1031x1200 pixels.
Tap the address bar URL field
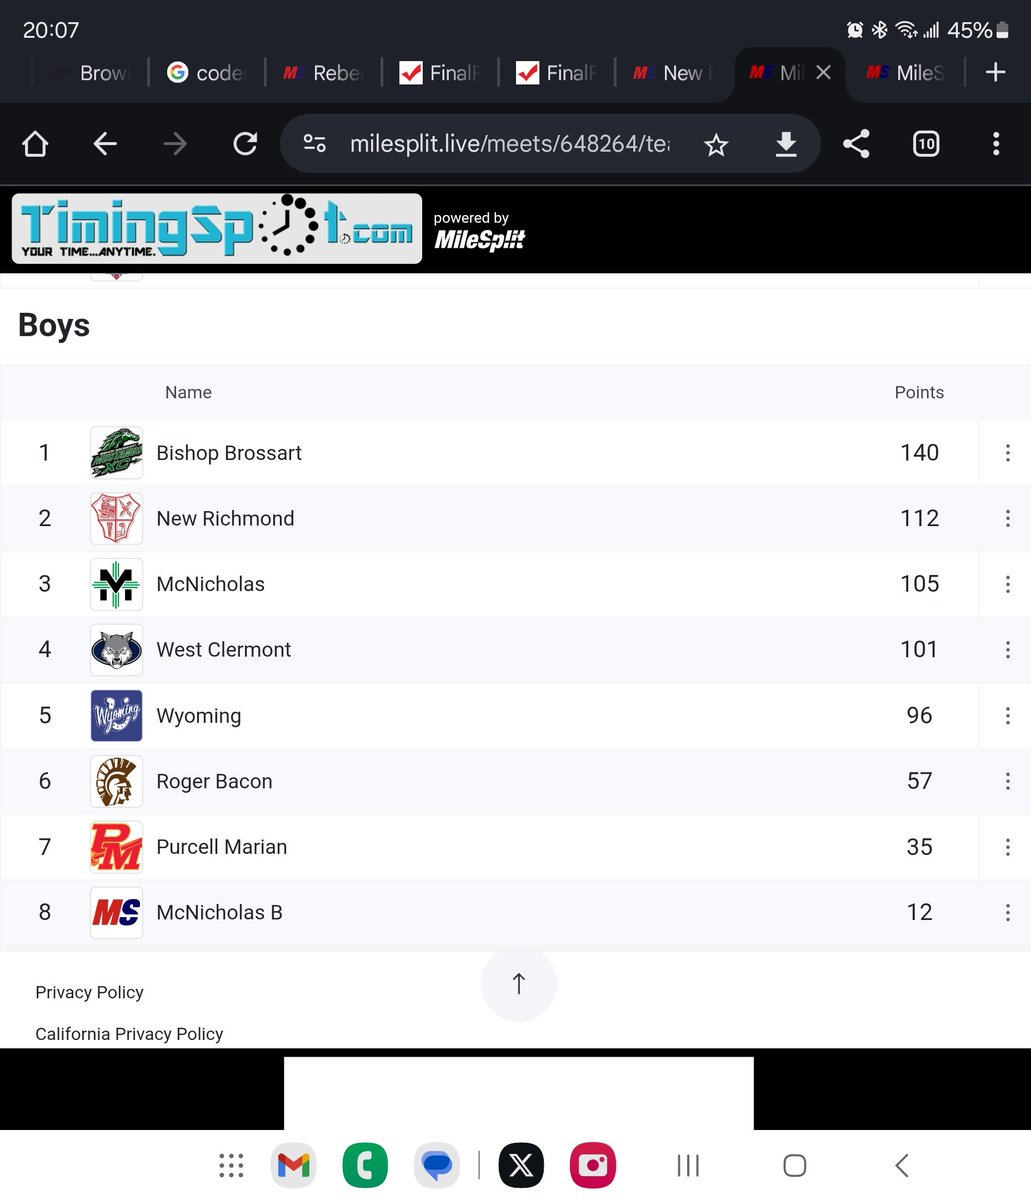click(x=510, y=145)
